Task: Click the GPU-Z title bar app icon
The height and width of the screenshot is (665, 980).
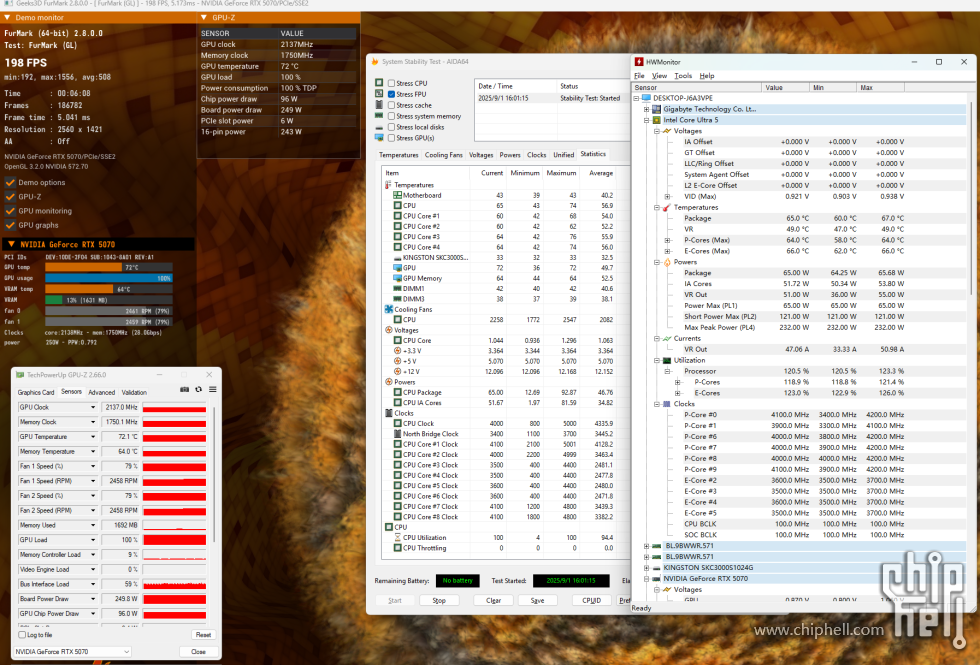Action: click(20, 375)
